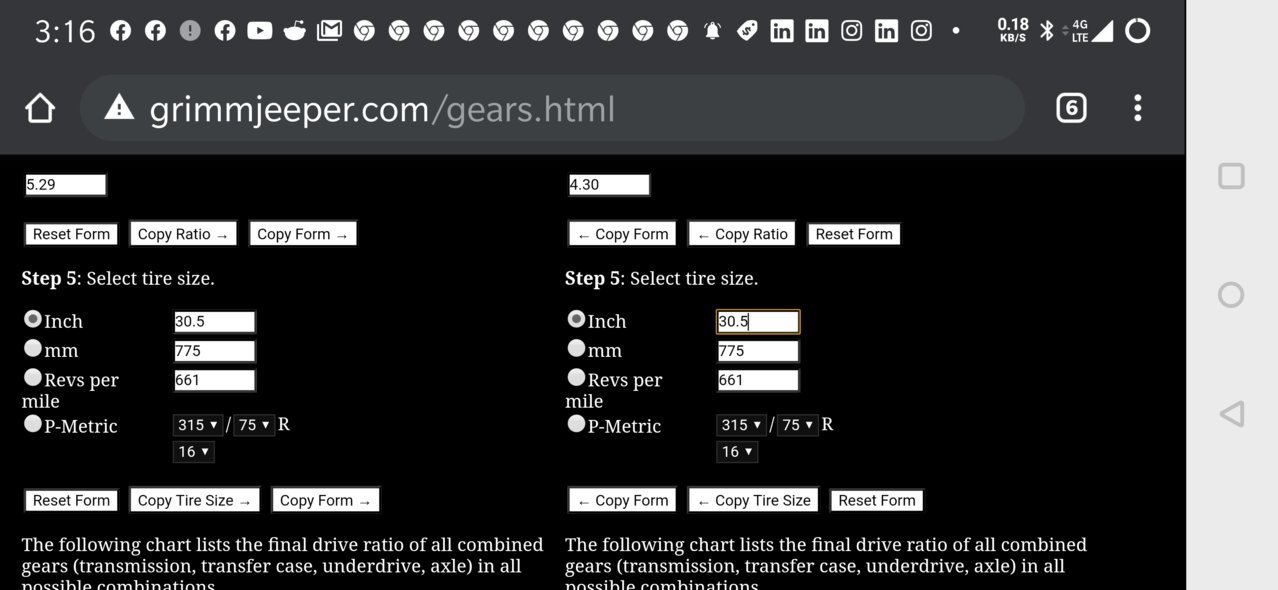Tap the bell notification icon in status bar

click(712, 31)
